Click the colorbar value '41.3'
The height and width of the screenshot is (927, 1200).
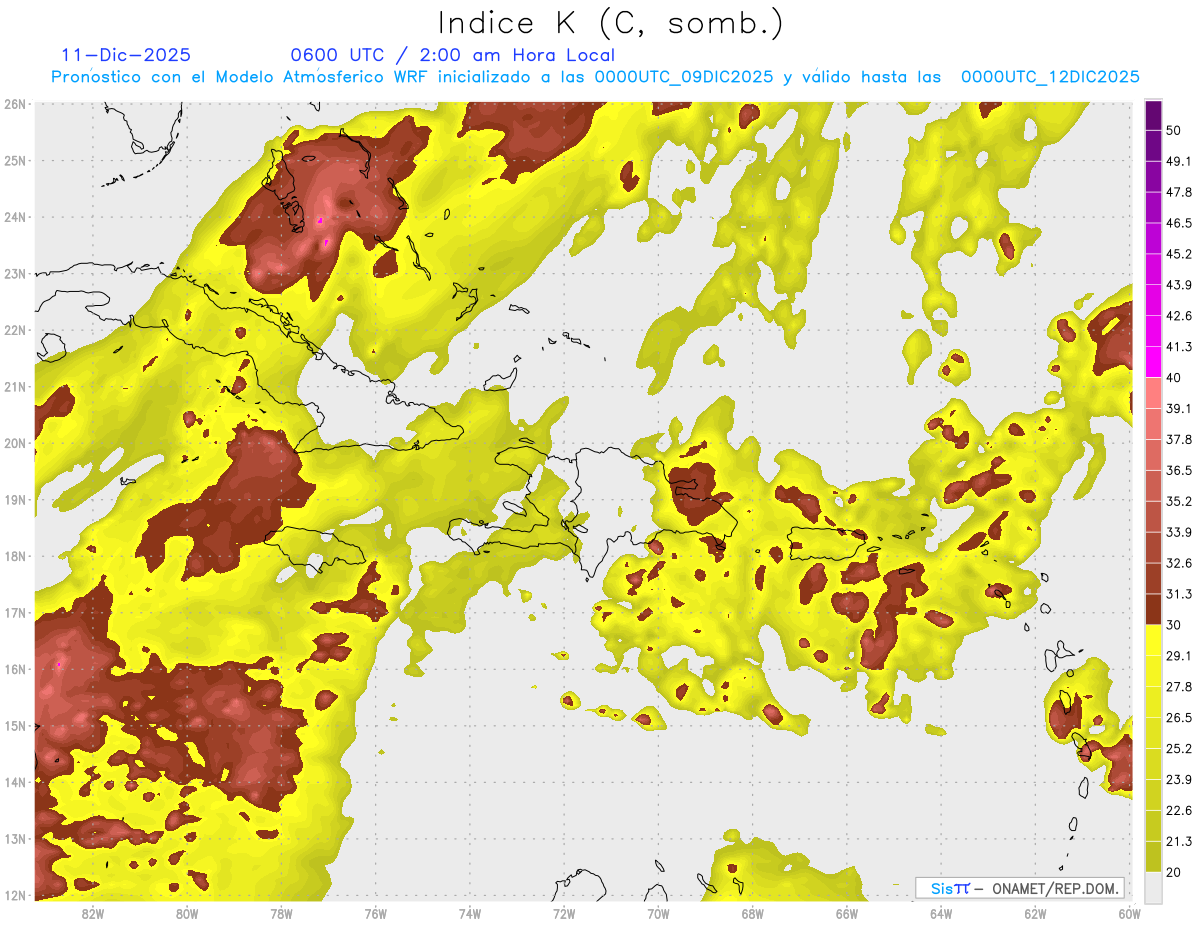[x=1179, y=347]
